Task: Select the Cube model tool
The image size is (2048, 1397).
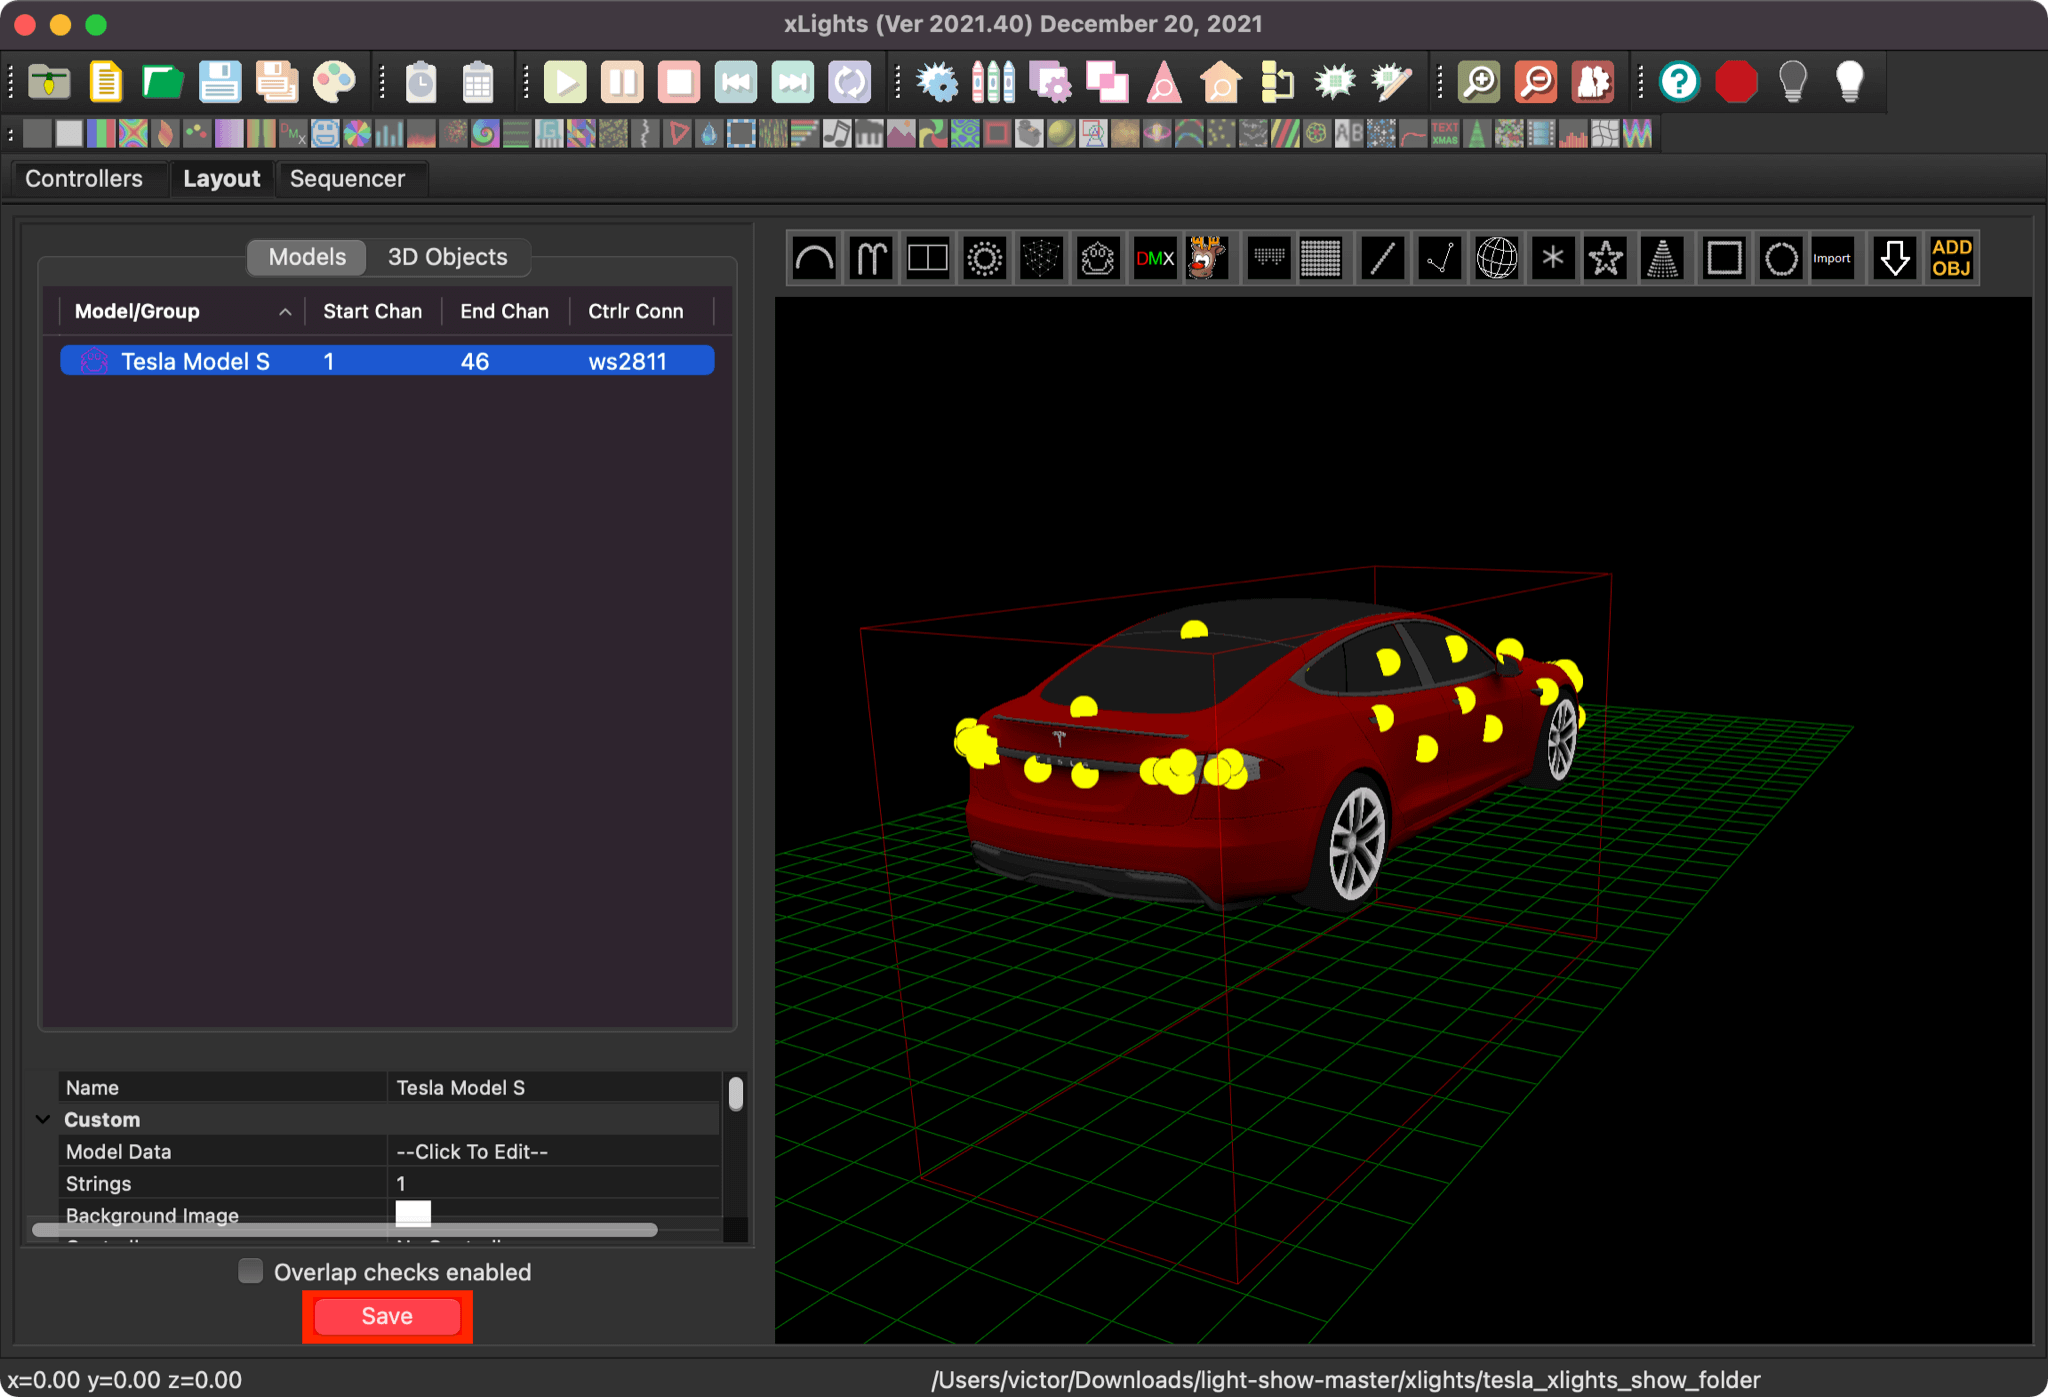Action: pos(1041,259)
